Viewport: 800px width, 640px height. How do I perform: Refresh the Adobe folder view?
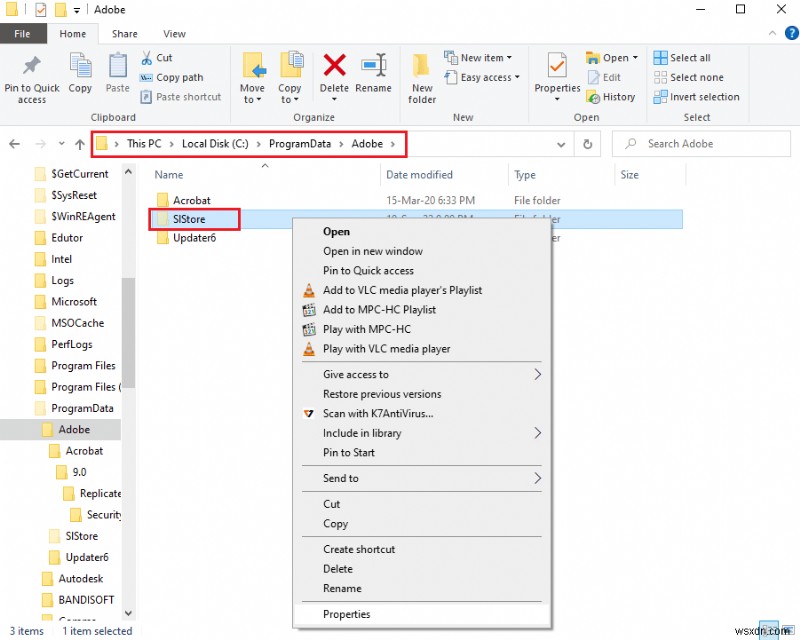point(589,143)
